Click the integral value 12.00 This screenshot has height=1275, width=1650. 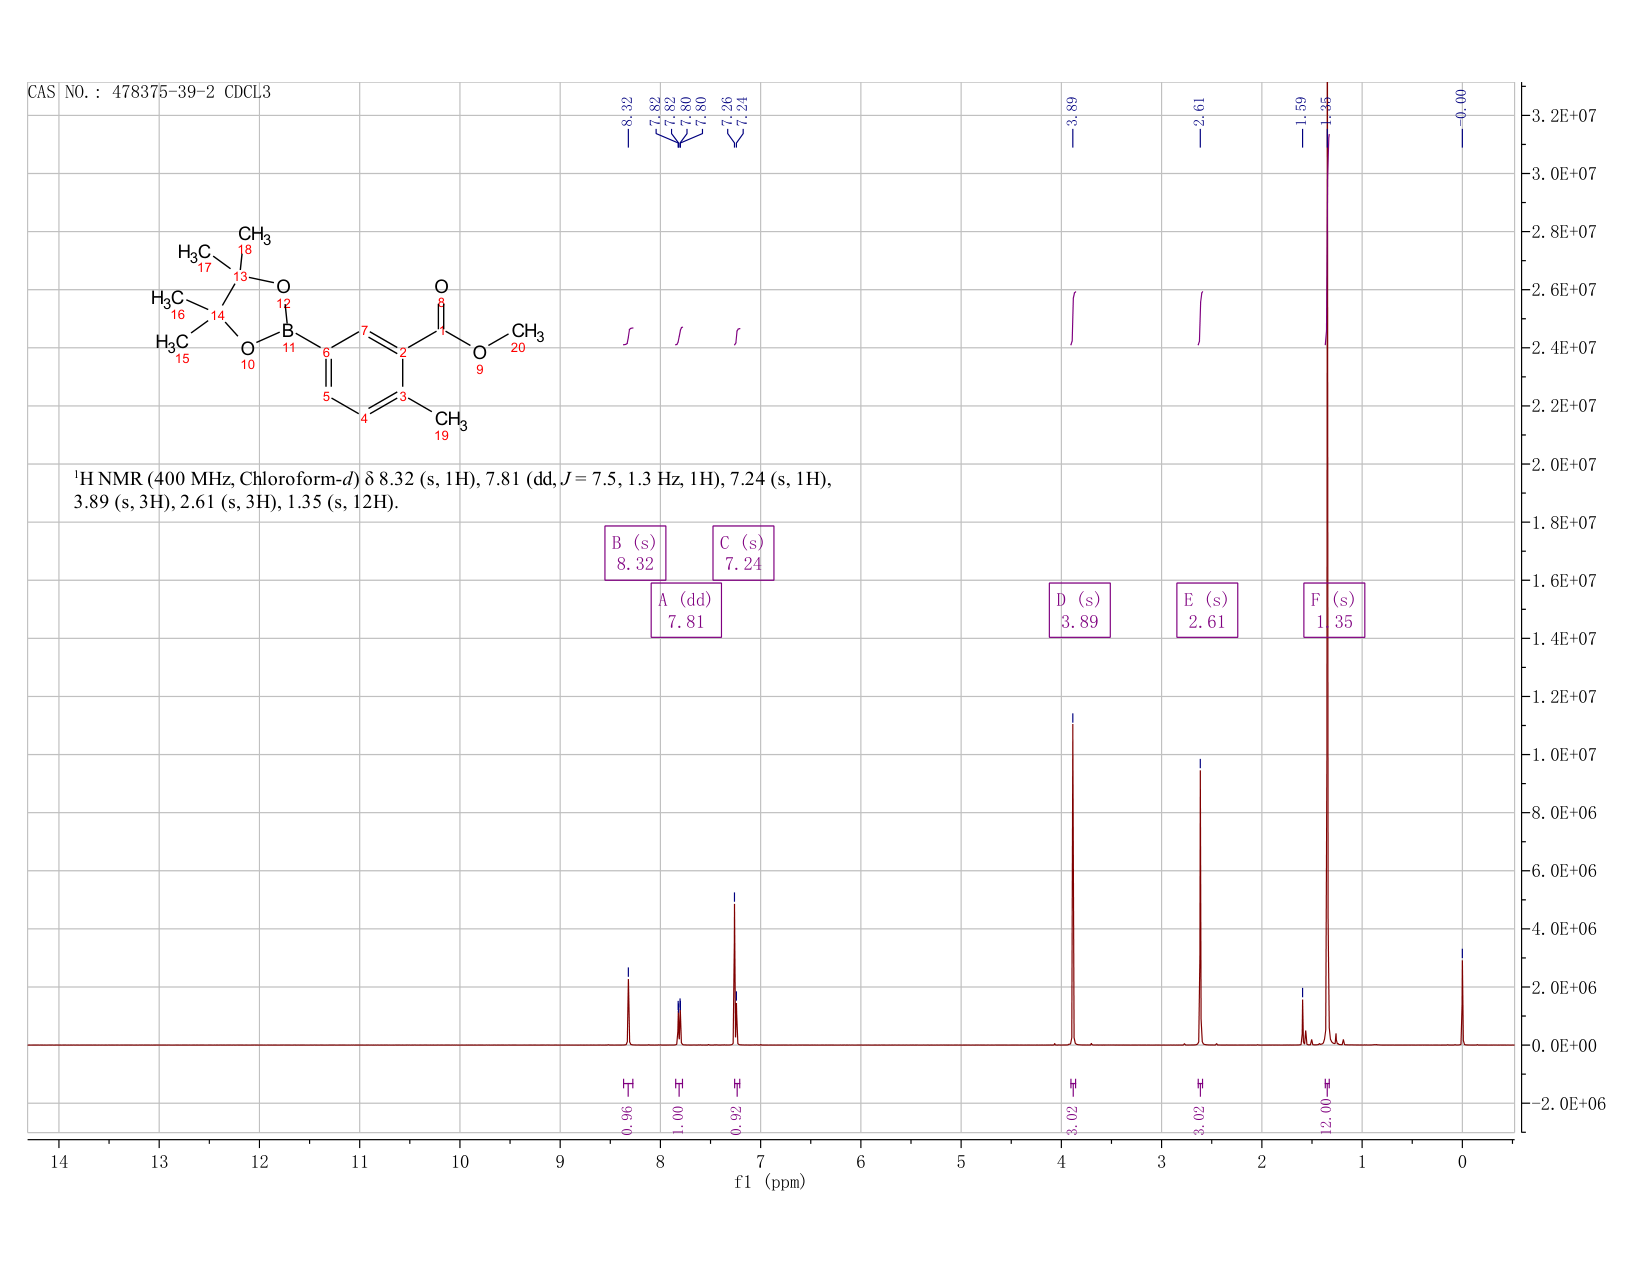click(1327, 1116)
